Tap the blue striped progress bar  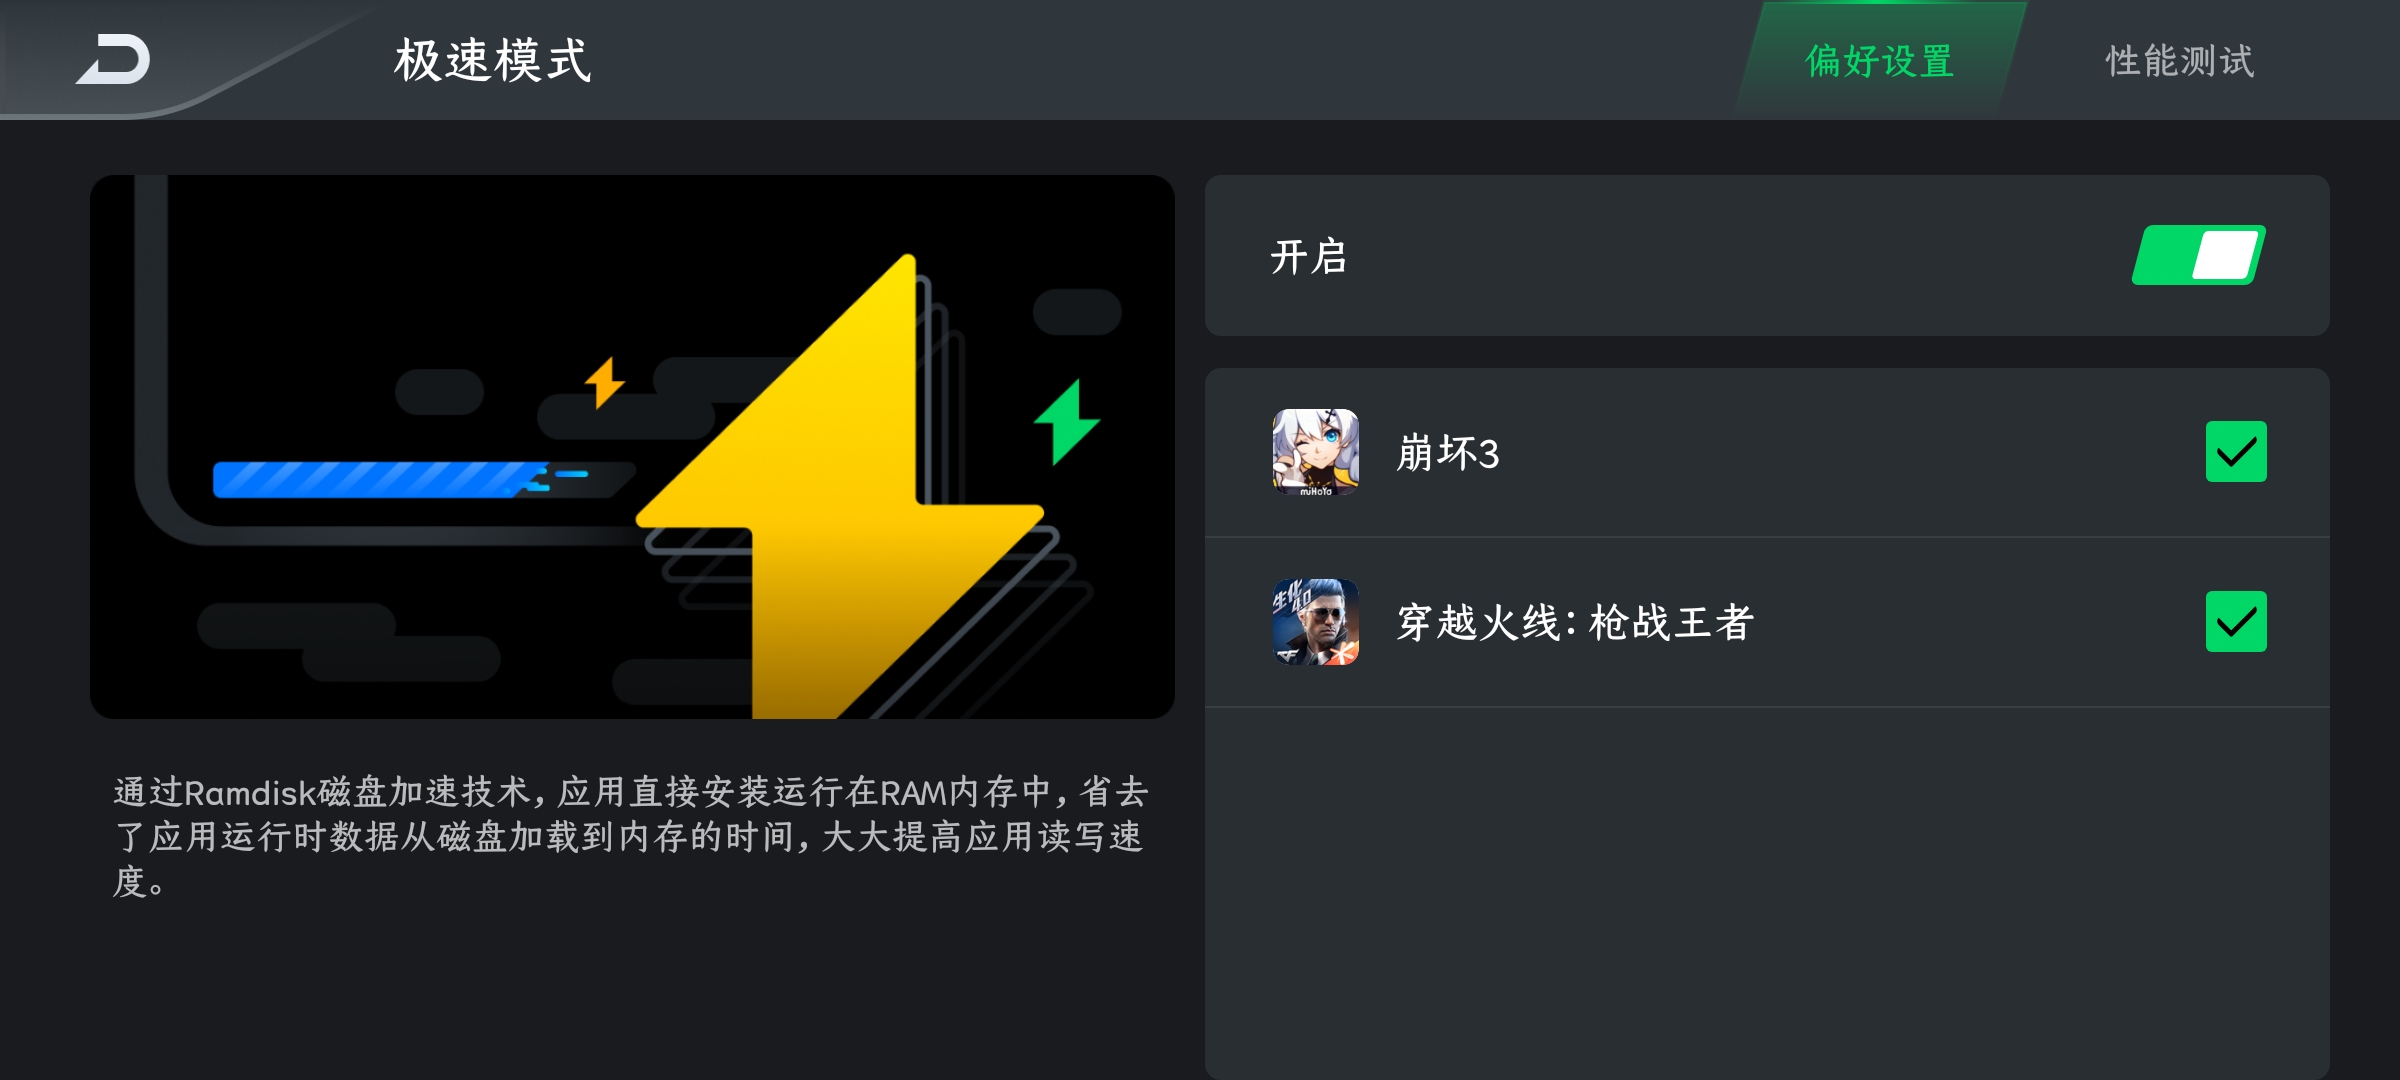pyautogui.click(x=380, y=479)
